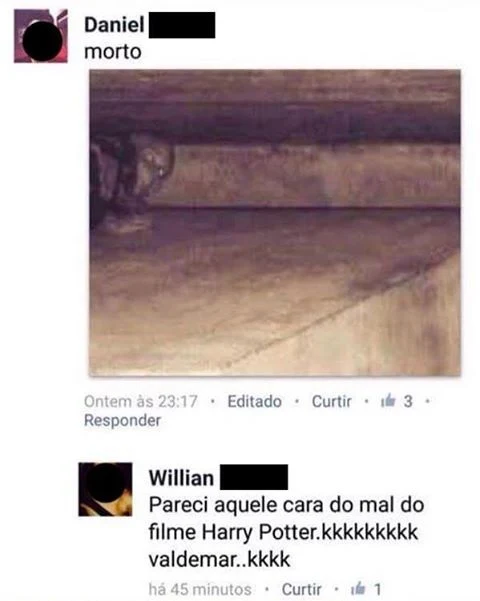Screen dimensions: 480x601
Task: Click the 'morto' comment text
Action: 113,52
